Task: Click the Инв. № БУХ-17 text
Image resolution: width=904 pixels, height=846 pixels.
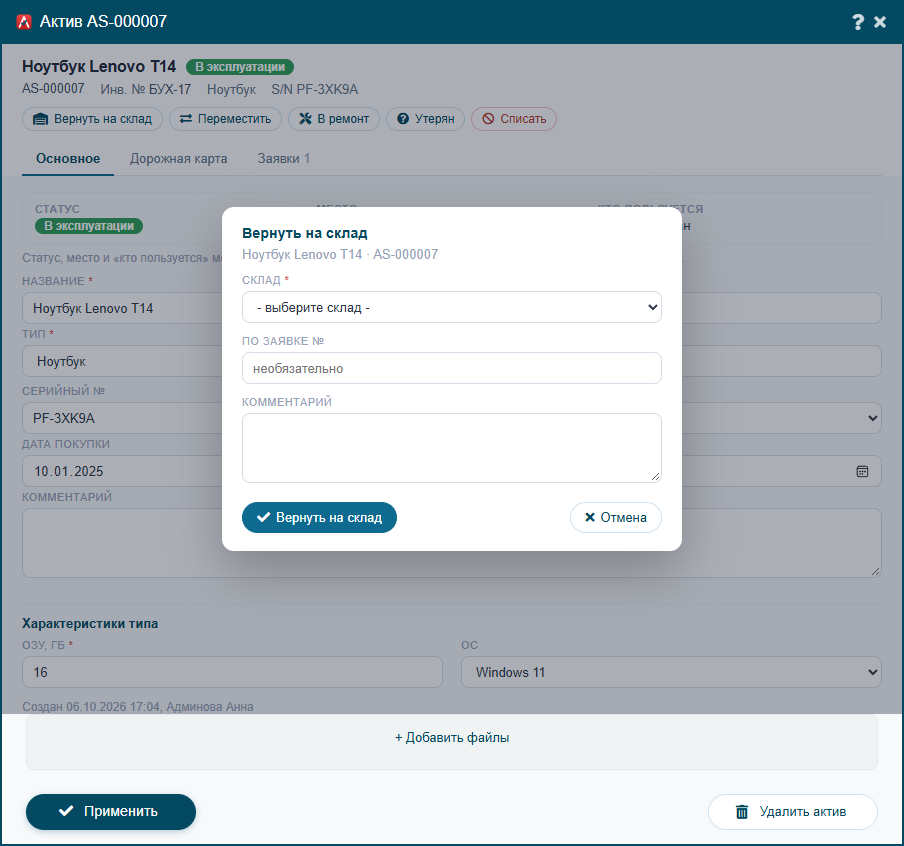Action: (x=145, y=89)
